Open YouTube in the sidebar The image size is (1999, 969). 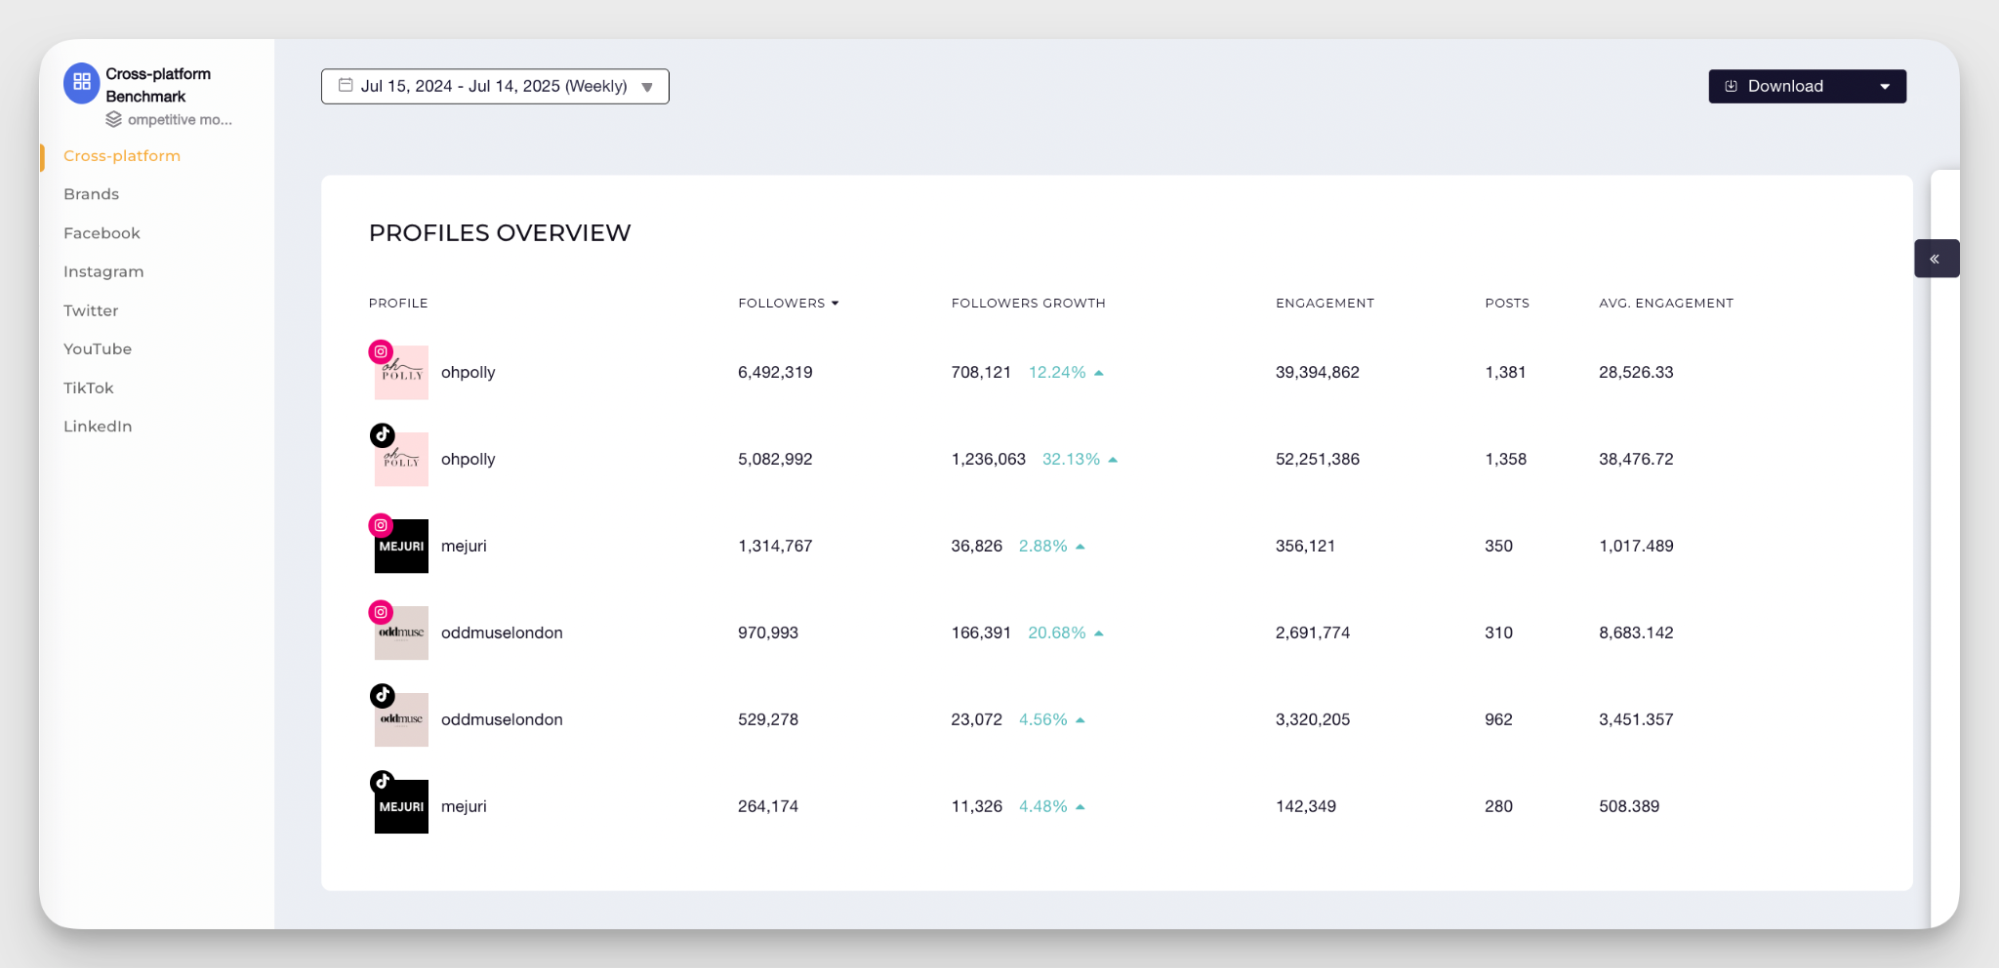(x=98, y=349)
